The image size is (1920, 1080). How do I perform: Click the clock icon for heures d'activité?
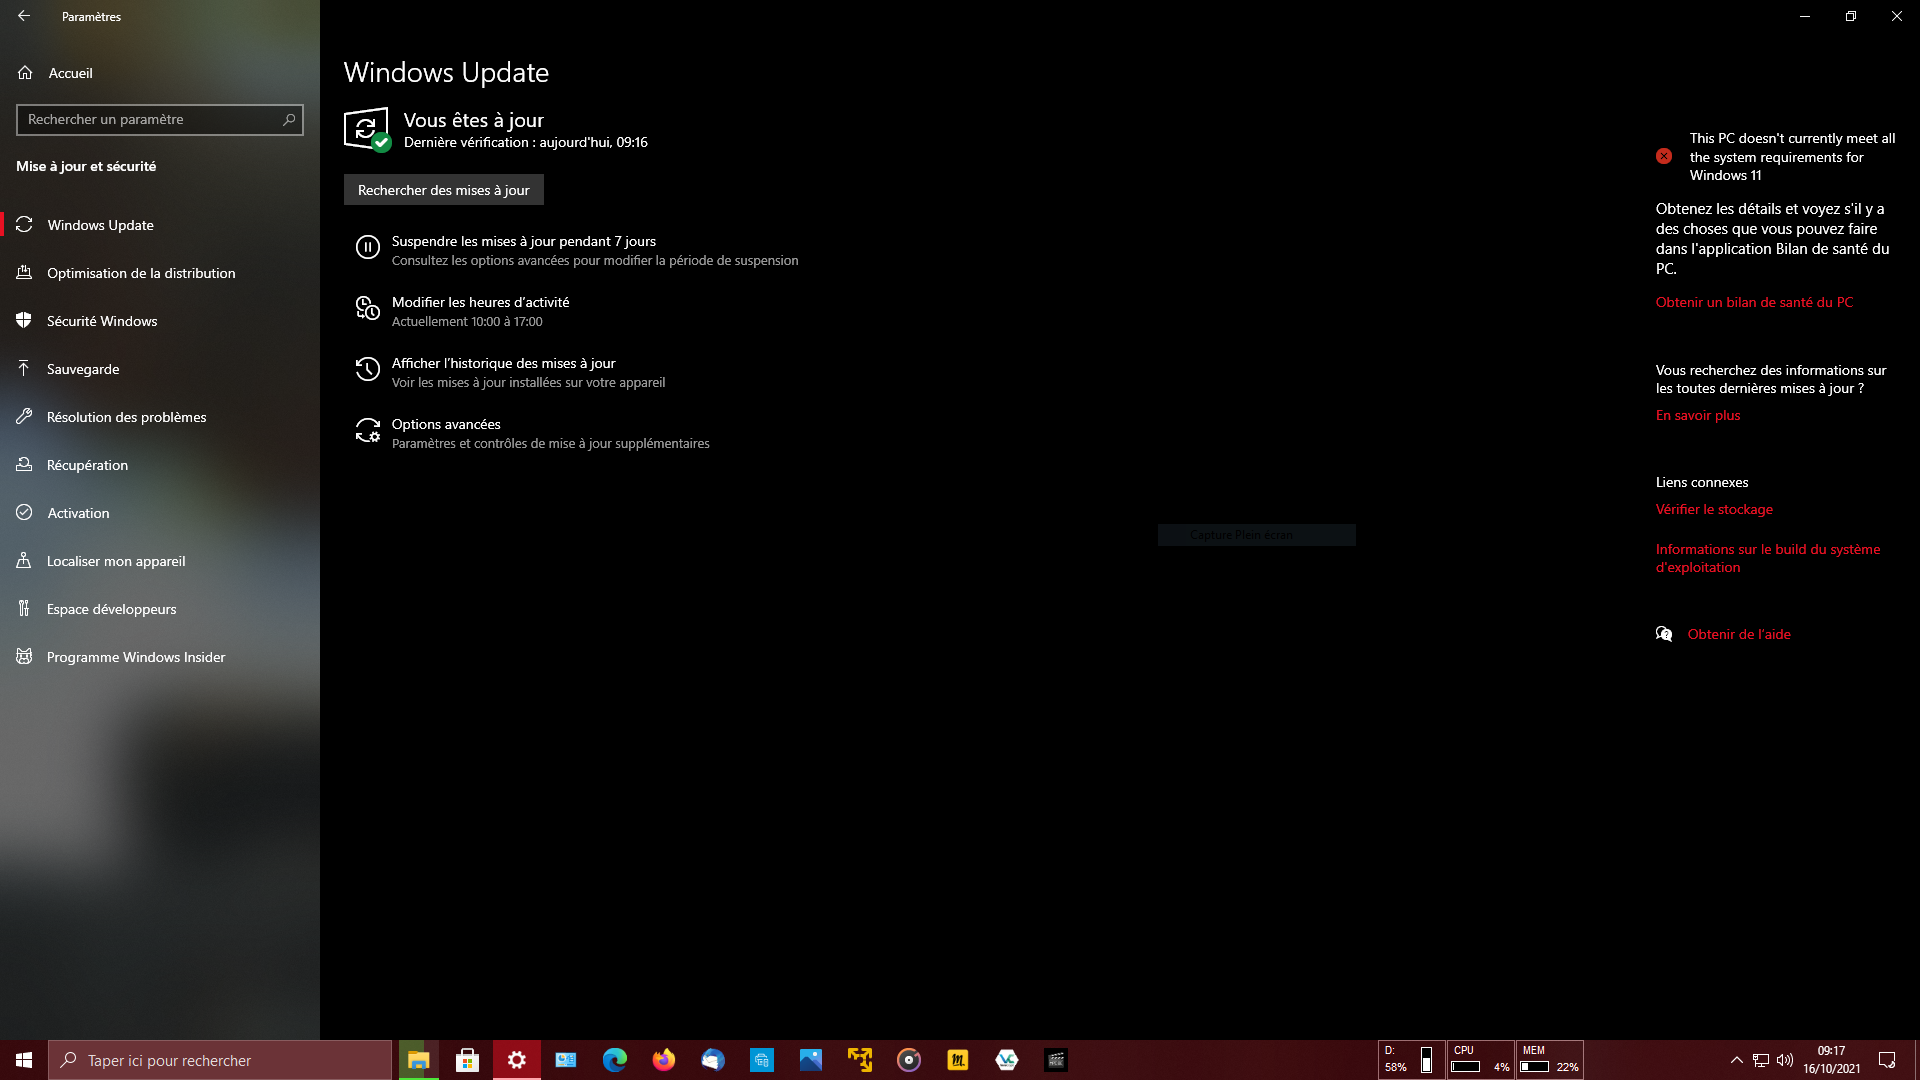point(367,310)
